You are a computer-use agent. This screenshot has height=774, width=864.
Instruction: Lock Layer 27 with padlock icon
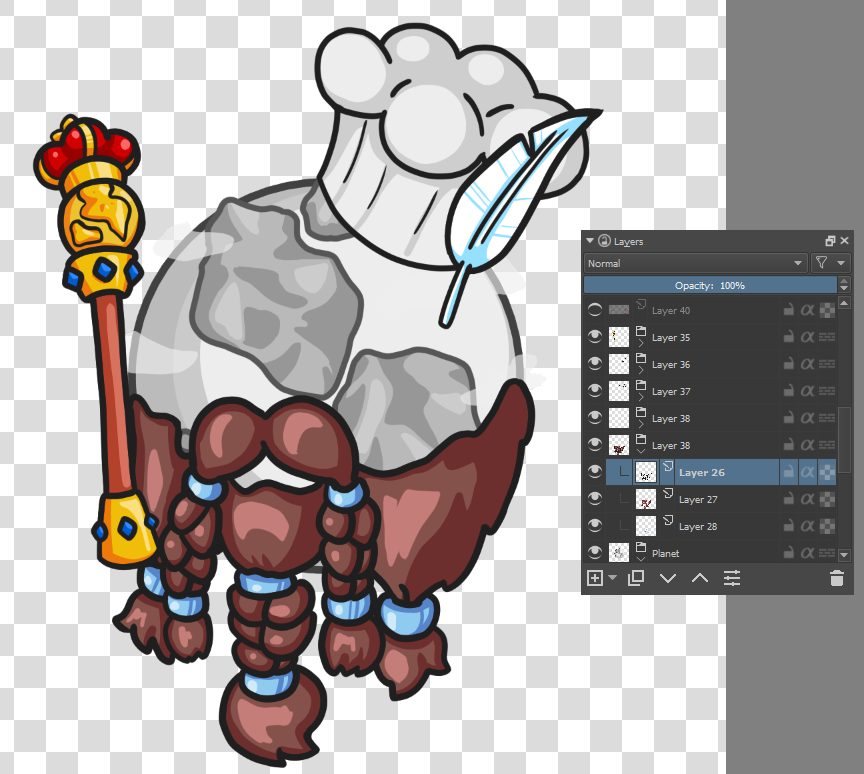[789, 499]
